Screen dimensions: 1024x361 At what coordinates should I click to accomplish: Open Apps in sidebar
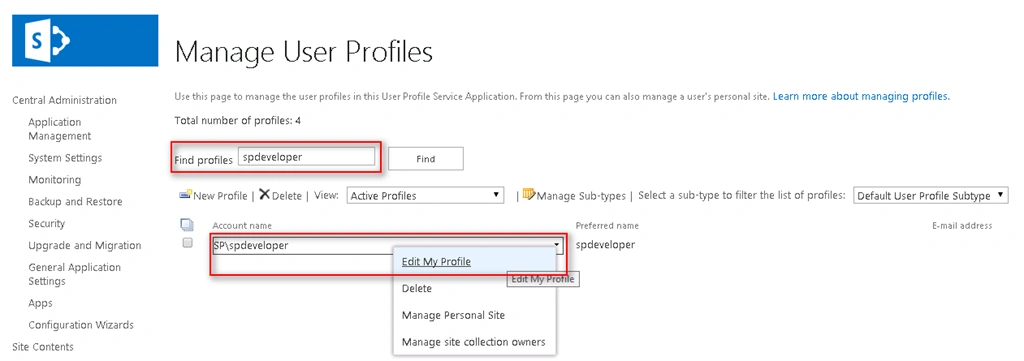pos(40,303)
